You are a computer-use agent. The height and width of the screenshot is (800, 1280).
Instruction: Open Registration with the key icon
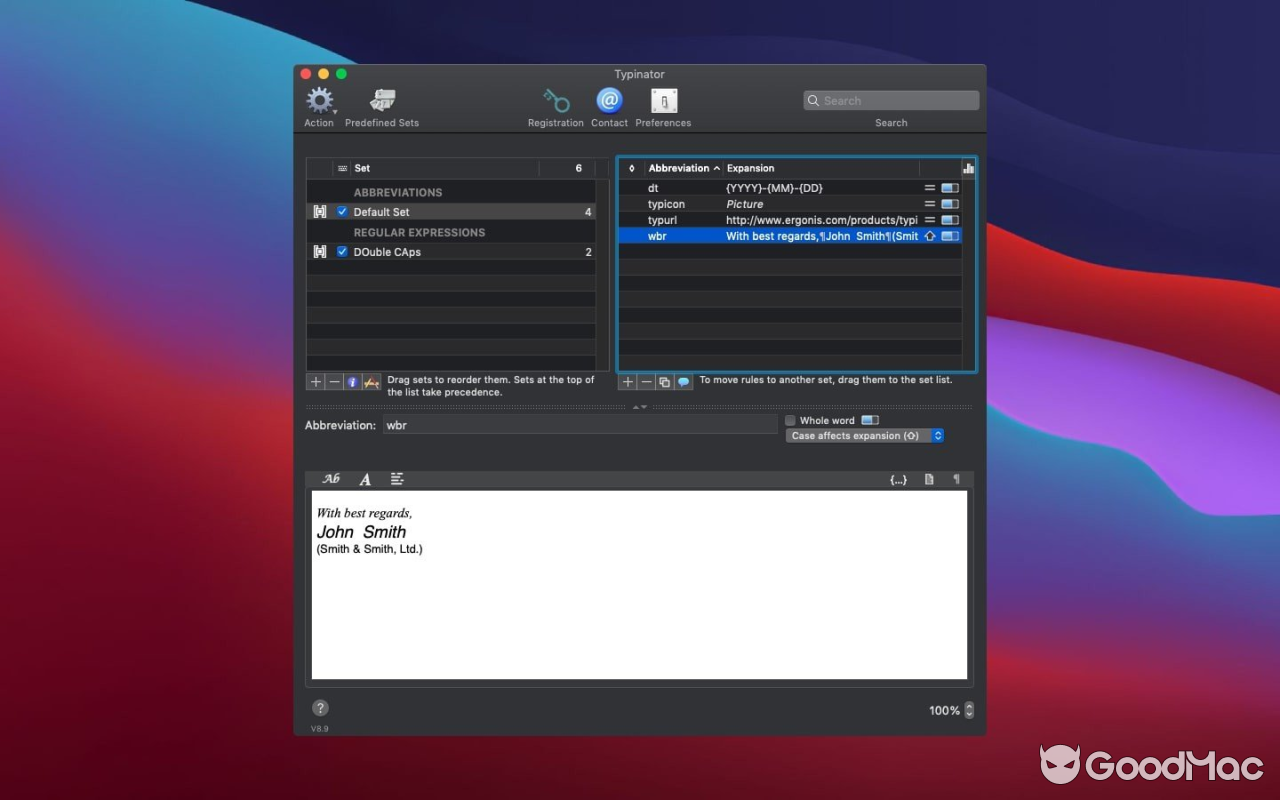click(556, 101)
